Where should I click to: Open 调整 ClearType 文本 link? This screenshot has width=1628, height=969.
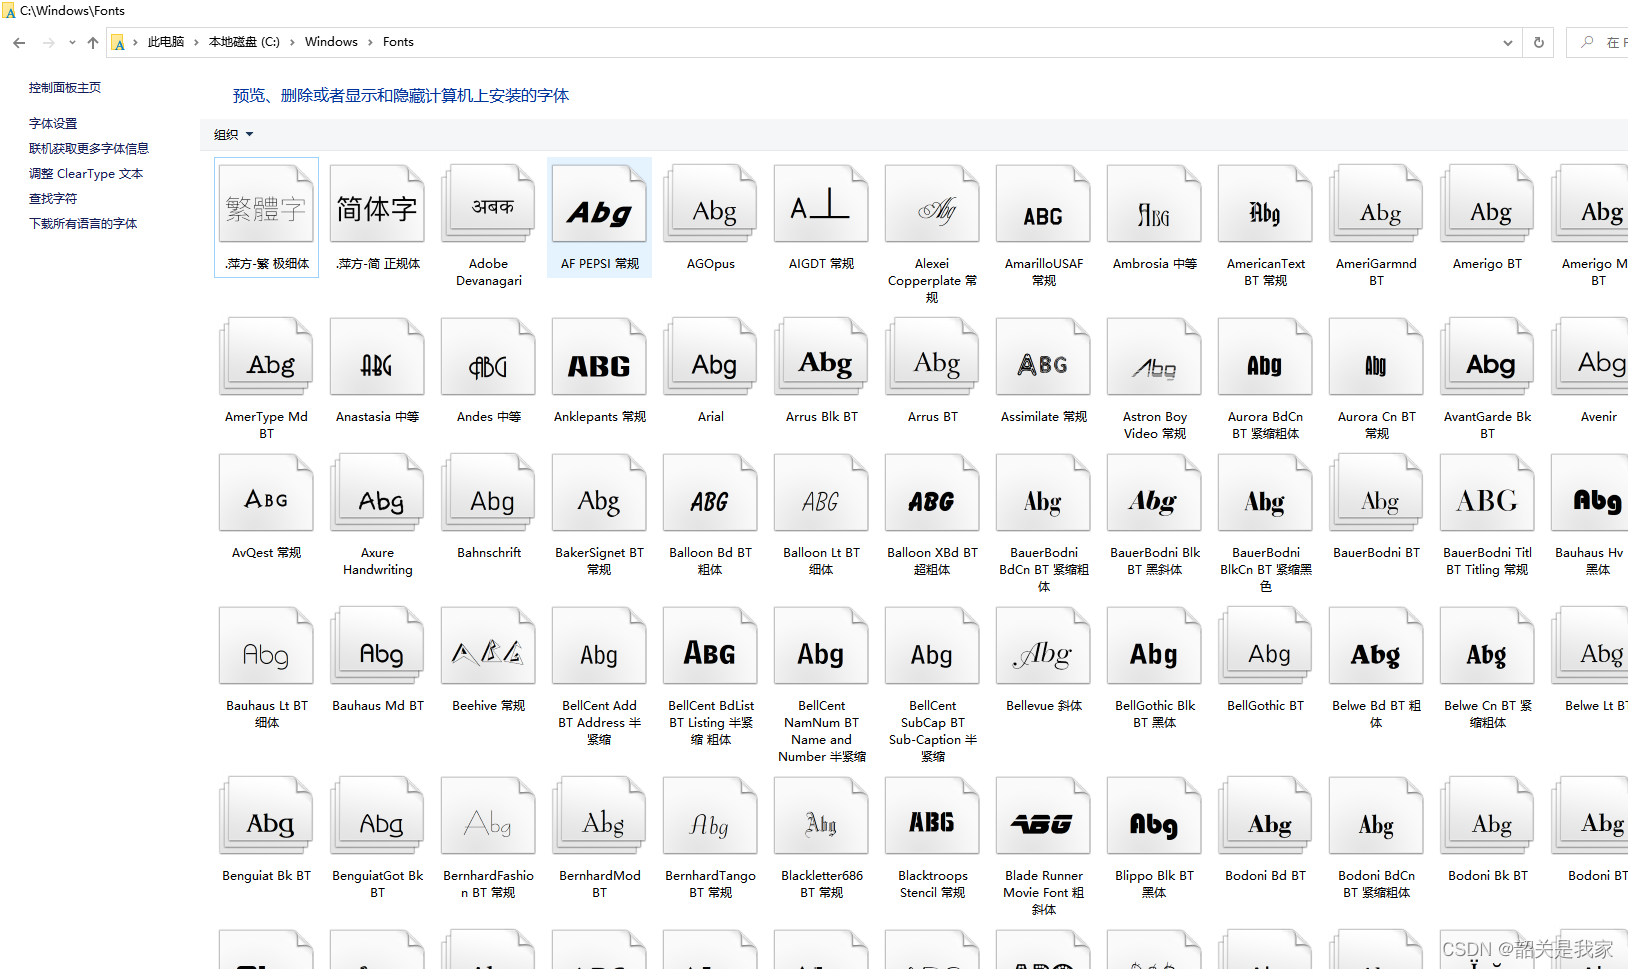click(86, 174)
